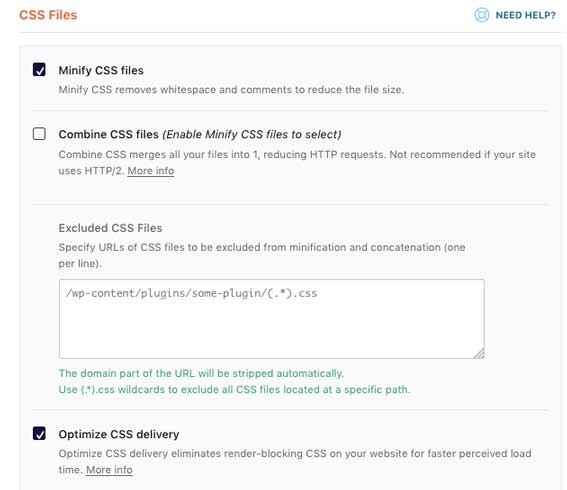Screen dimensions: 567x490
Task: Click the CSS Files section heading
Action: click(x=48, y=15)
